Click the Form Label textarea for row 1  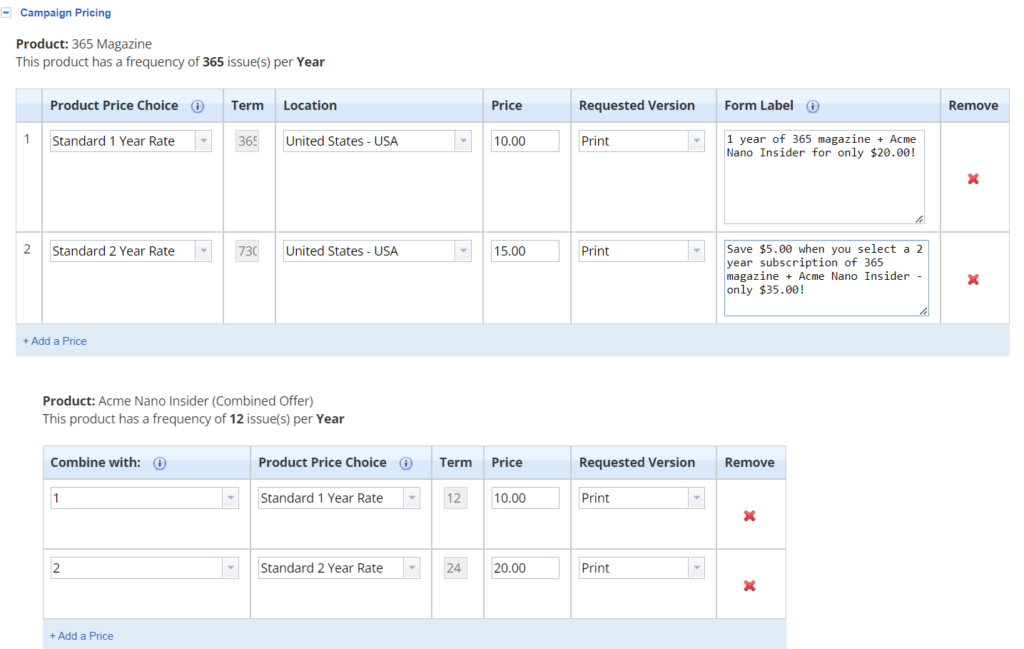pyautogui.click(x=824, y=176)
